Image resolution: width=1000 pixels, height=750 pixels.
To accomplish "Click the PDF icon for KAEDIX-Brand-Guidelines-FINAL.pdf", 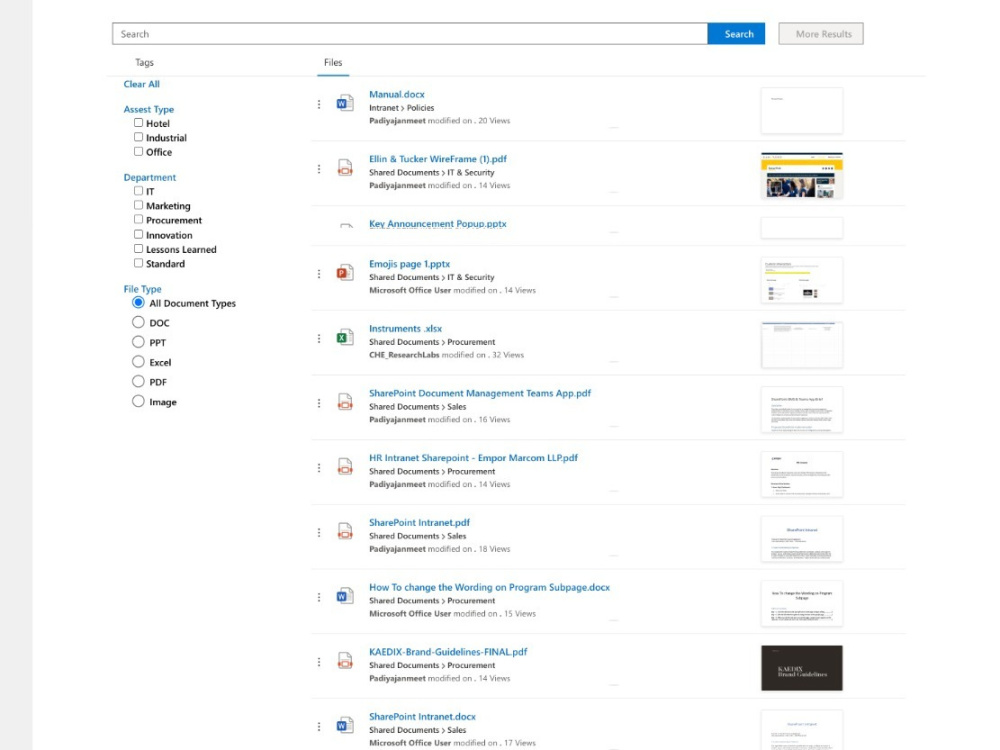I will pyautogui.click(x=345, y=661).
